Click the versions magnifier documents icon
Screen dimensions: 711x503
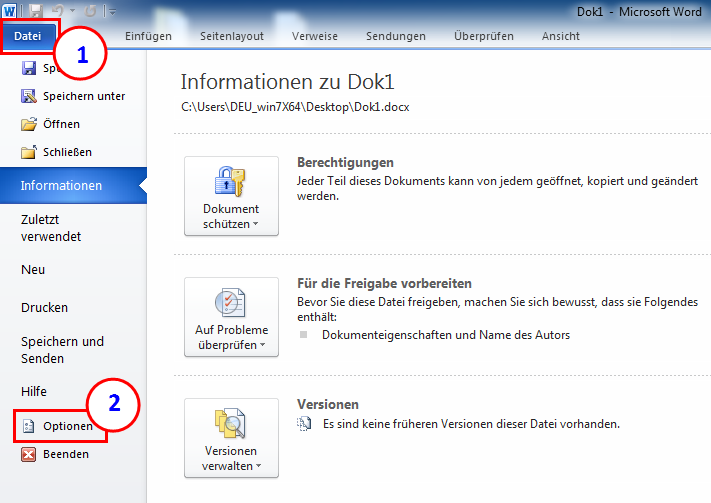[230, 423]
